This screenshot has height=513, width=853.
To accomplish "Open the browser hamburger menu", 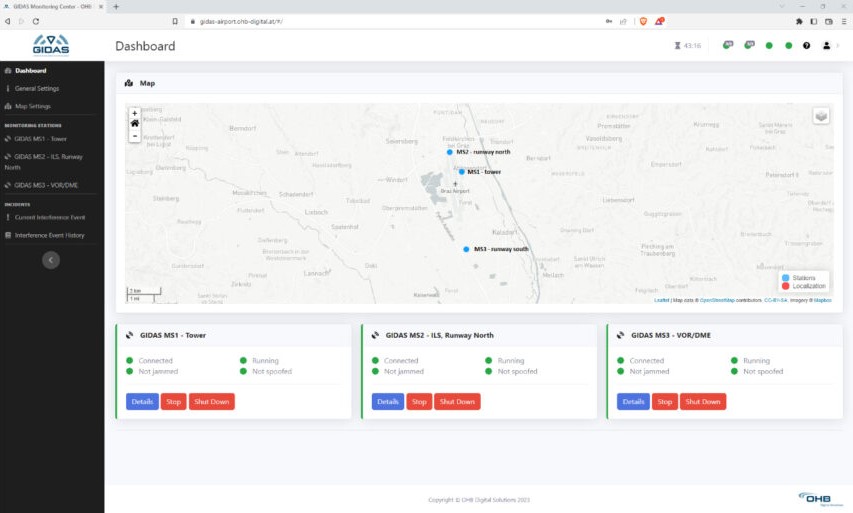I will 843,20.
